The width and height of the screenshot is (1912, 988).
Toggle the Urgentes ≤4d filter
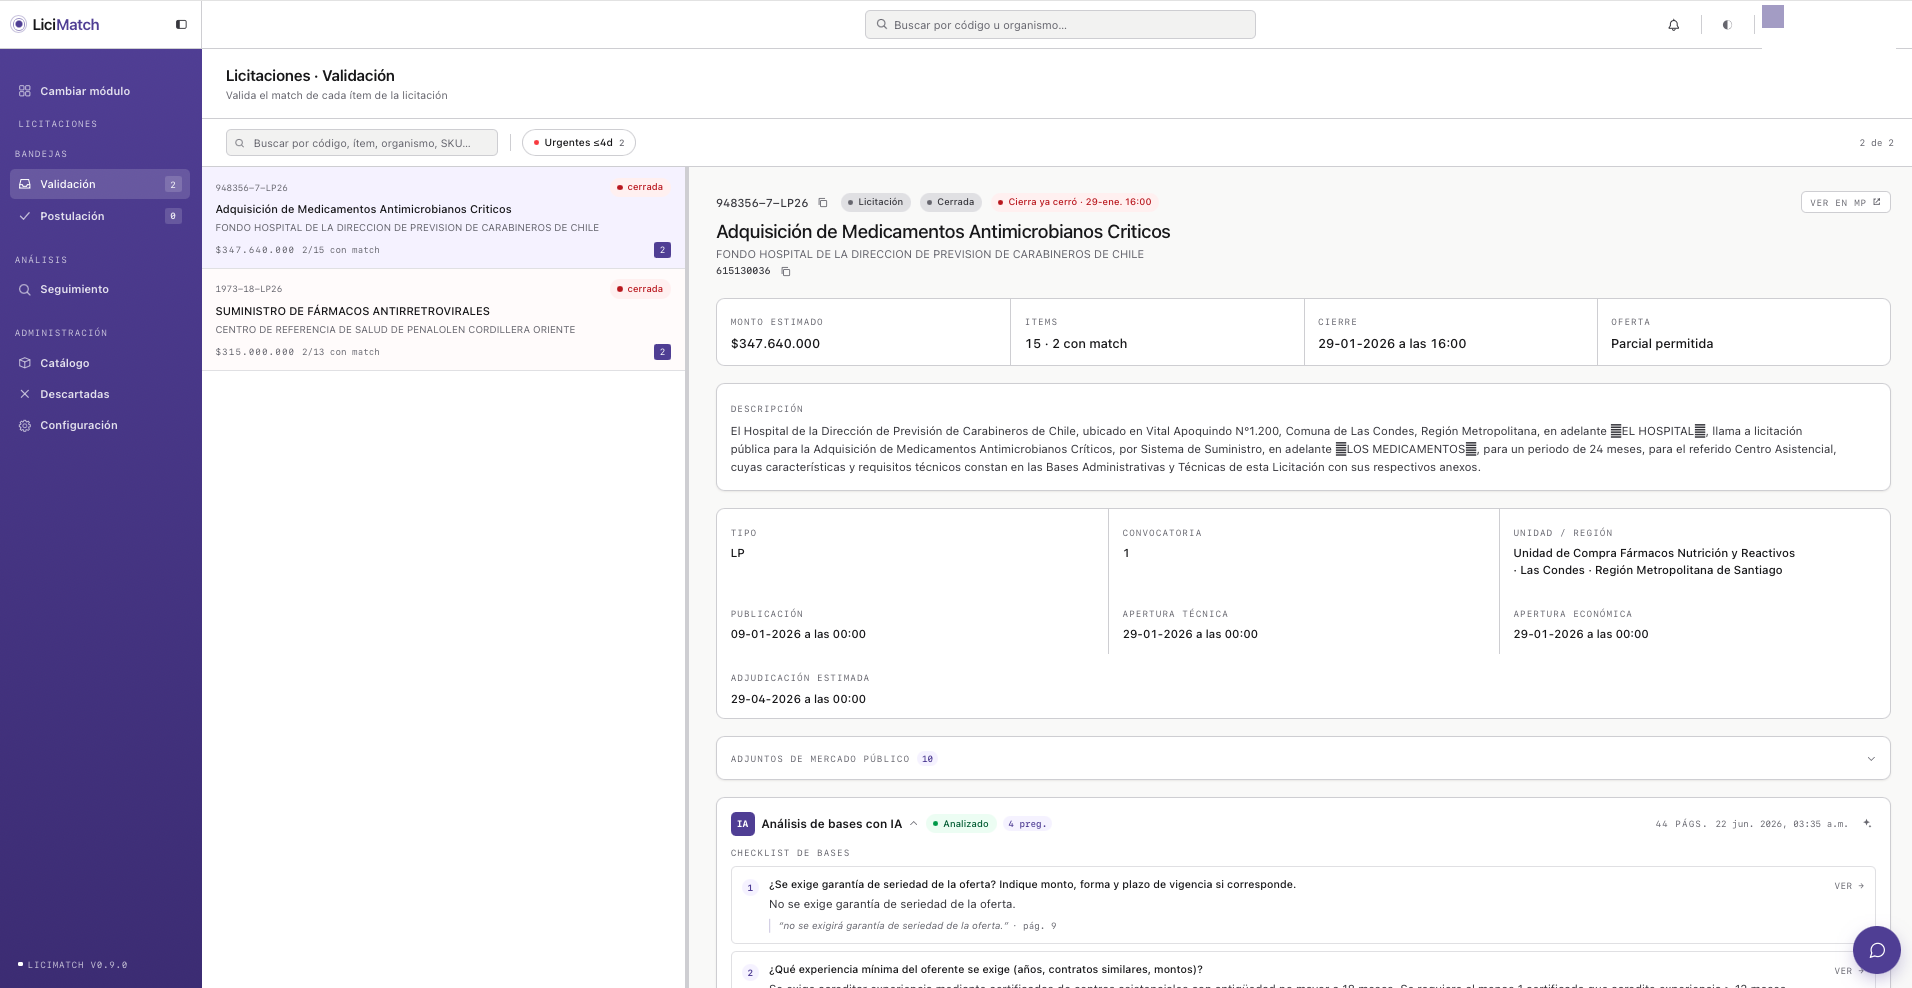click(x=579, y=143)
